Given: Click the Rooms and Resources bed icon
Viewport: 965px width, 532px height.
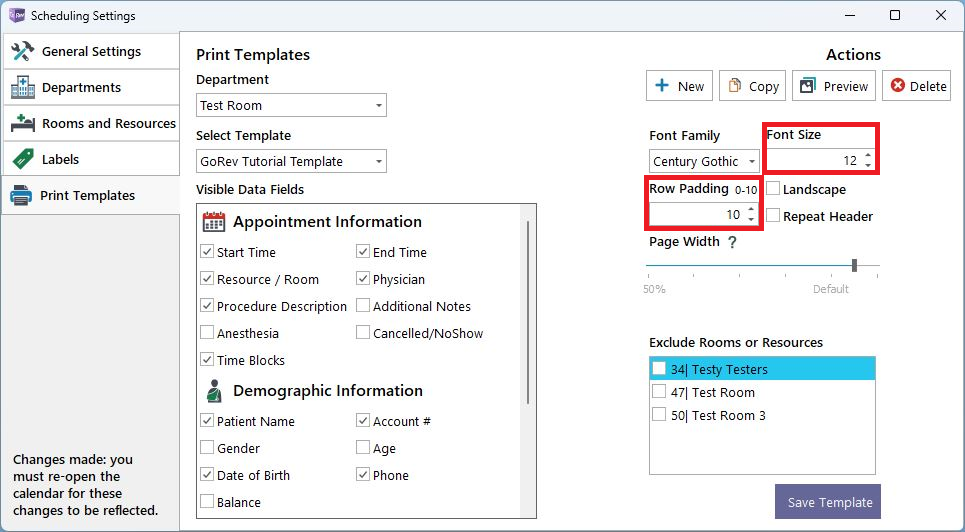Looking at the screenshot, I should point(23,123).
